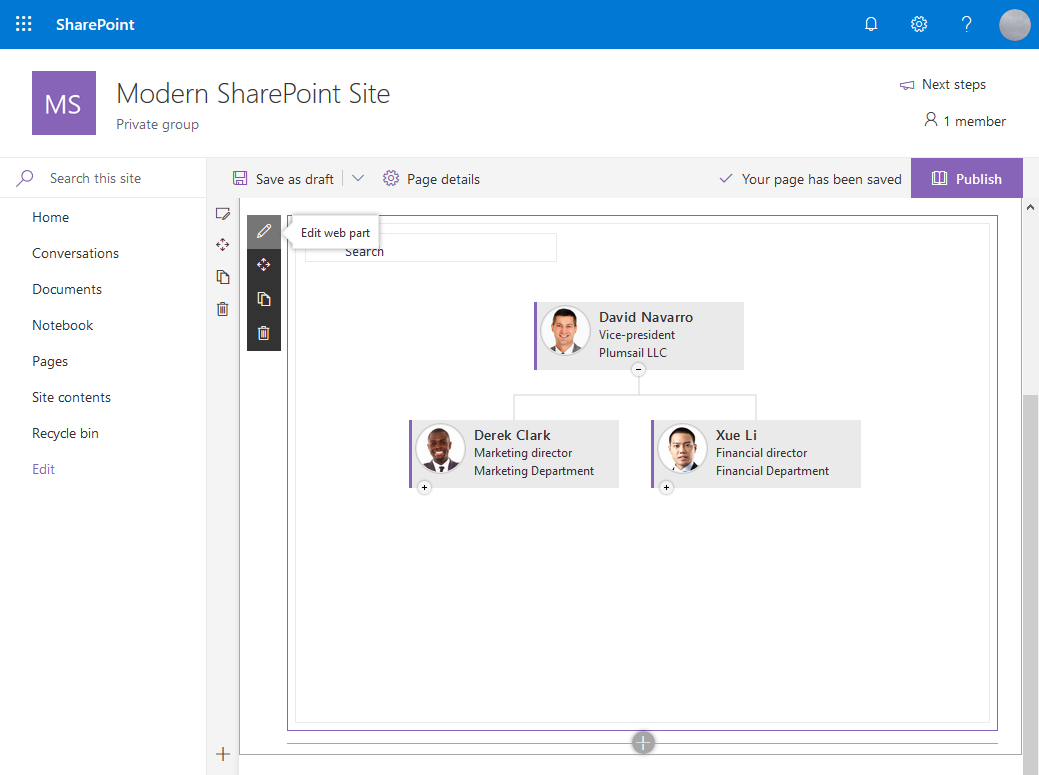This screenshot has height=775, width=1039.
Task: Select the duplicate section icon
Action: (x=222, y=277)
